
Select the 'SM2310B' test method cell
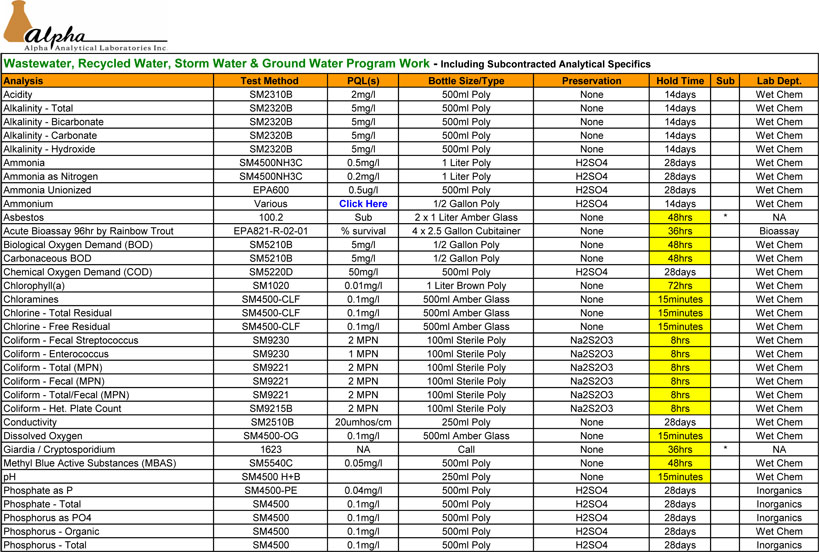click(270, 95)
